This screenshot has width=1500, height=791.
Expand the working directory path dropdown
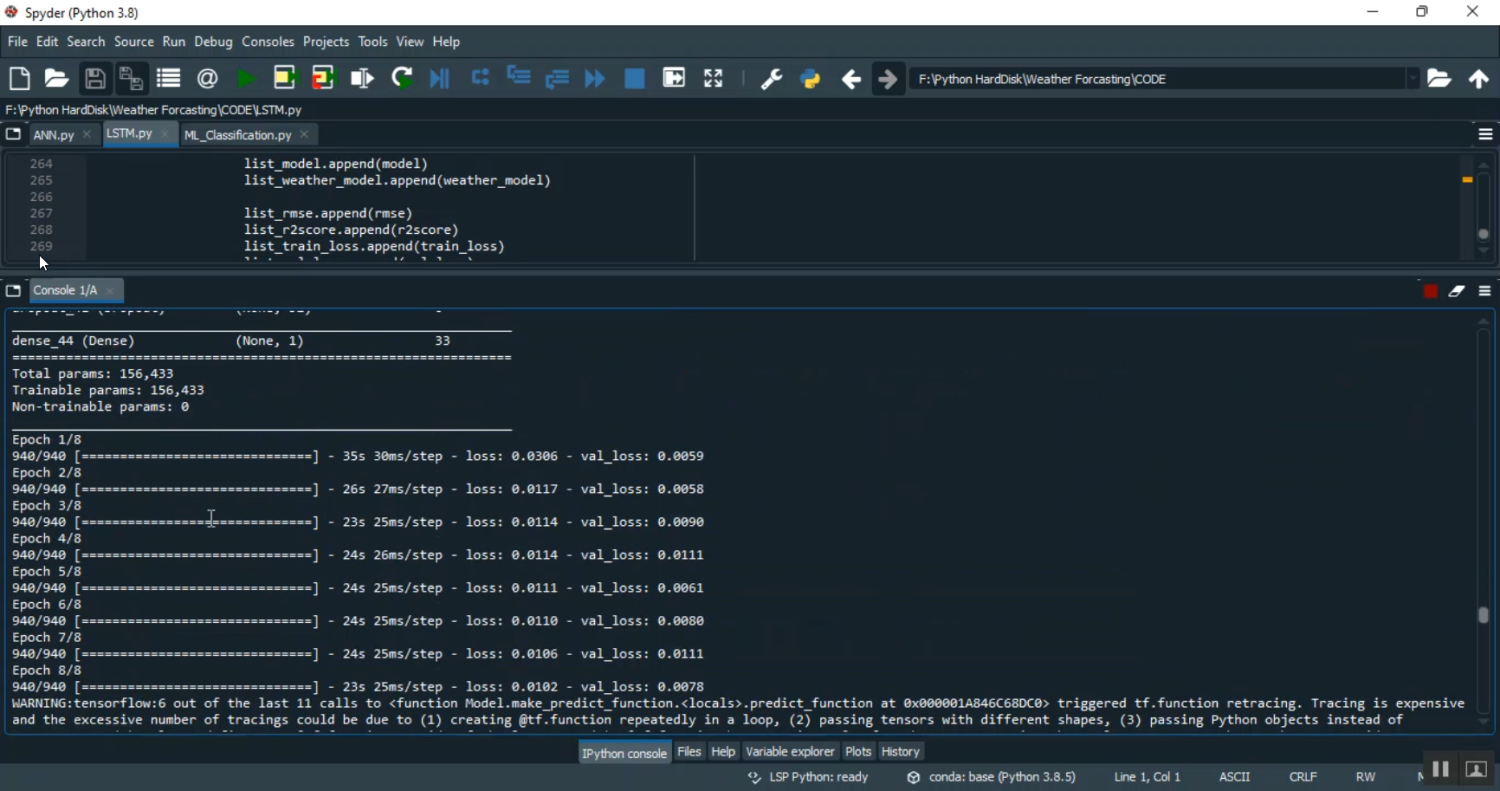pyautogui.click(x=1413, y=79)
